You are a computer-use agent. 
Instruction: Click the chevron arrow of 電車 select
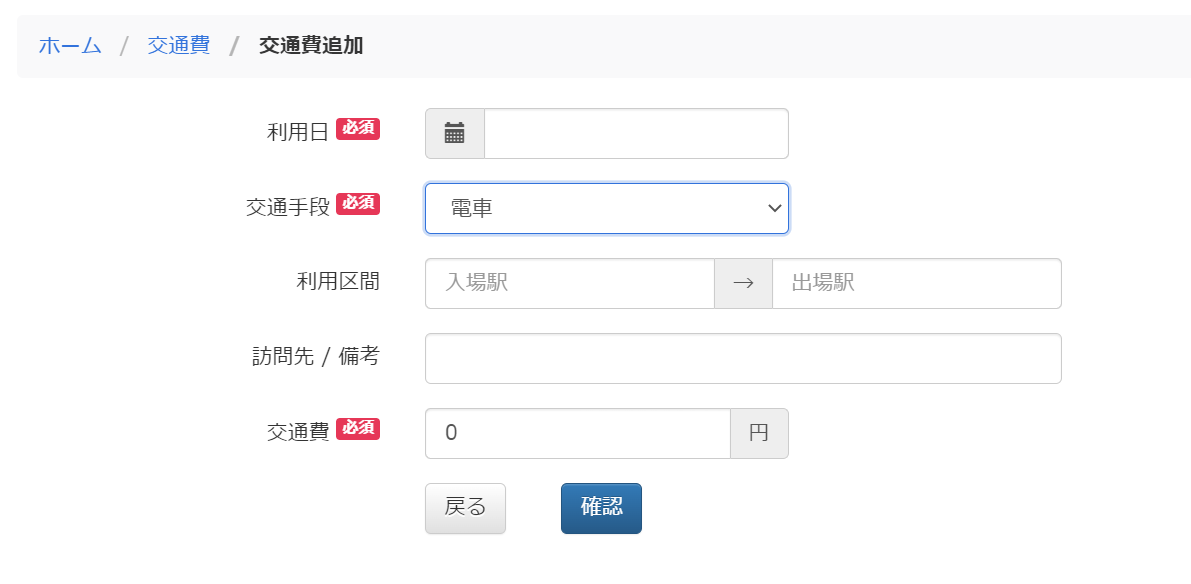coord(775,208)
